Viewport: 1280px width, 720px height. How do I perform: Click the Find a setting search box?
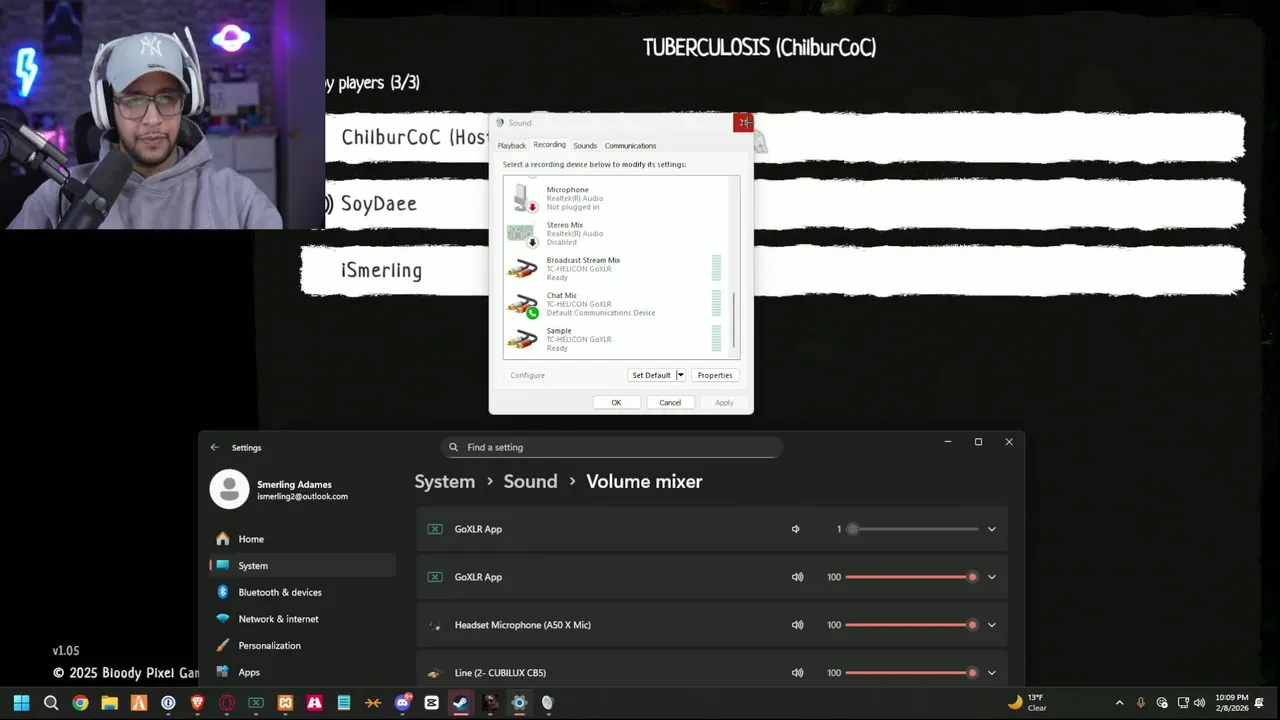[x=611, y=447]
